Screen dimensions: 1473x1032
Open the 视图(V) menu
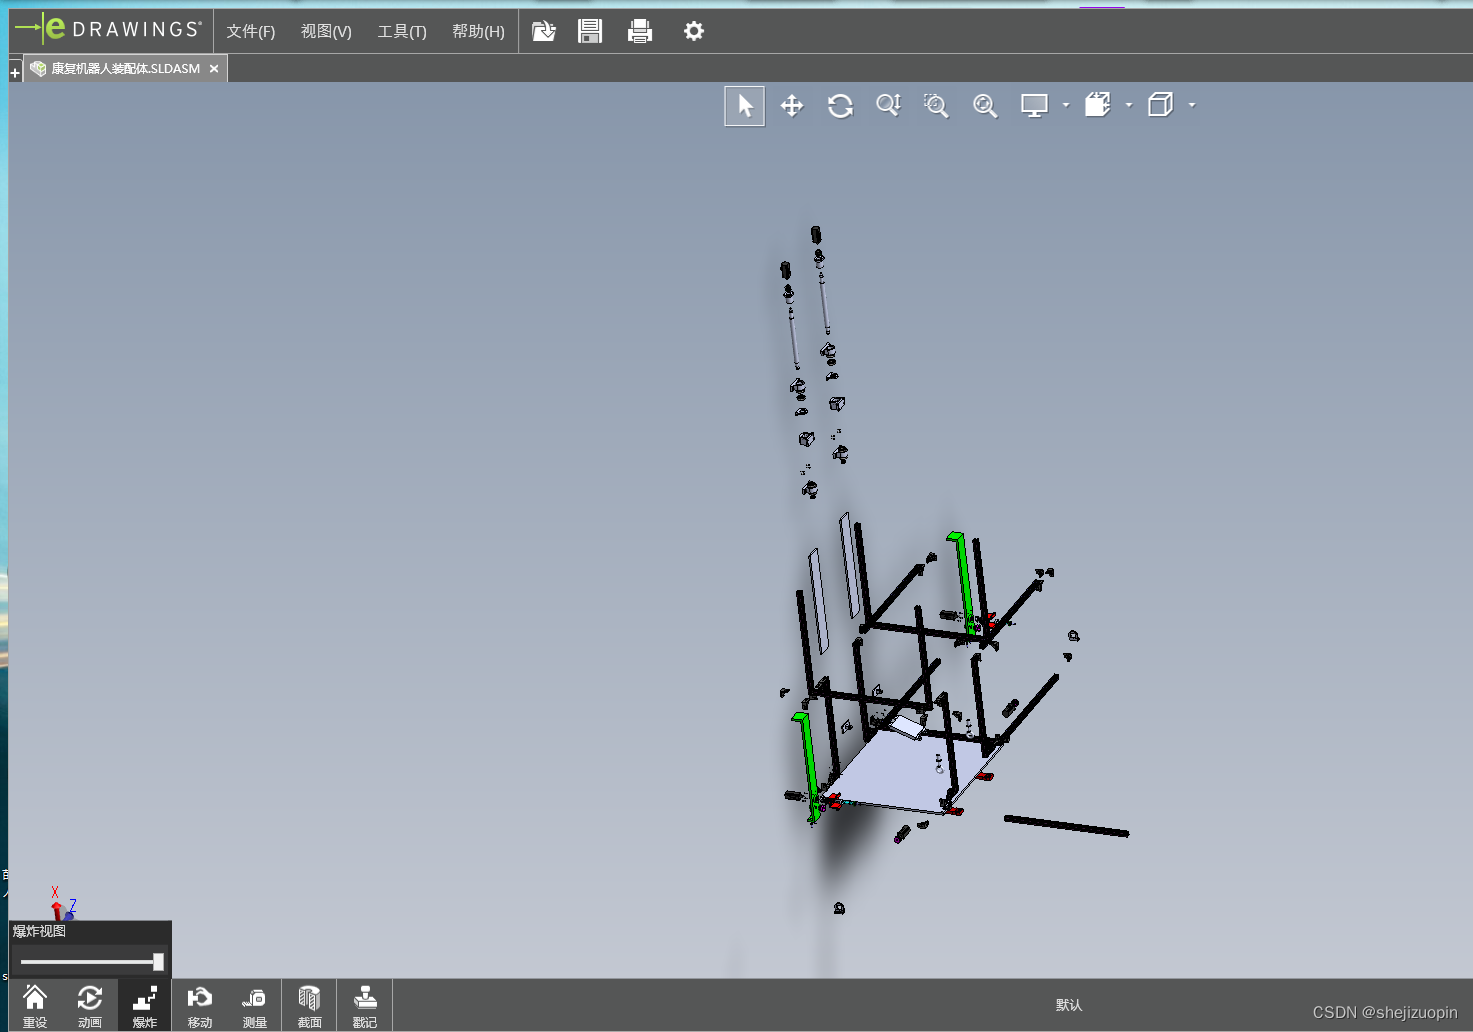(x=326, y=32)
